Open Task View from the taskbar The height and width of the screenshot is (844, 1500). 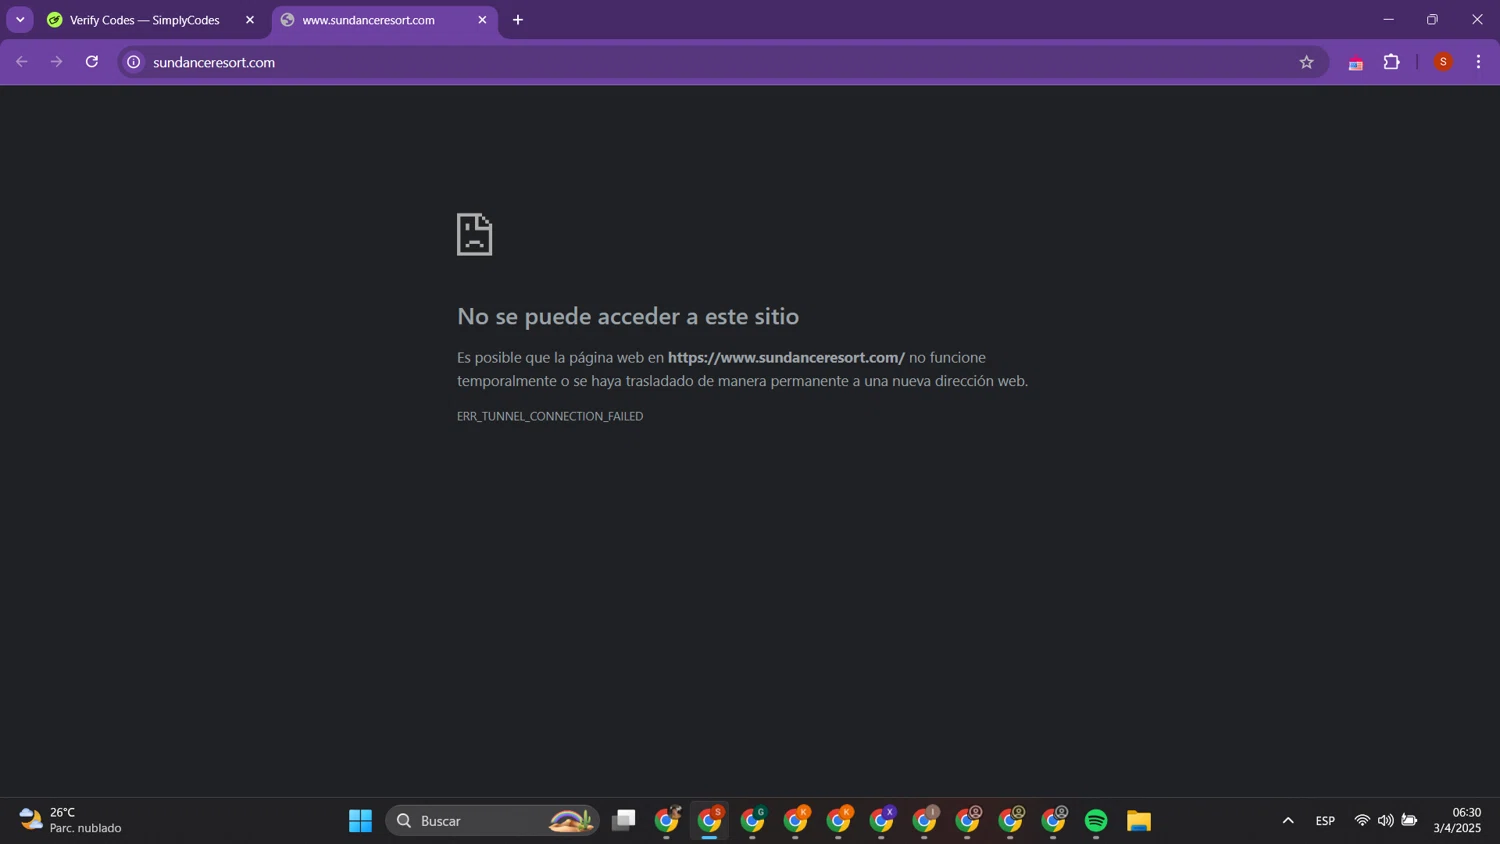pyautogui.click(x=624, y=821)
